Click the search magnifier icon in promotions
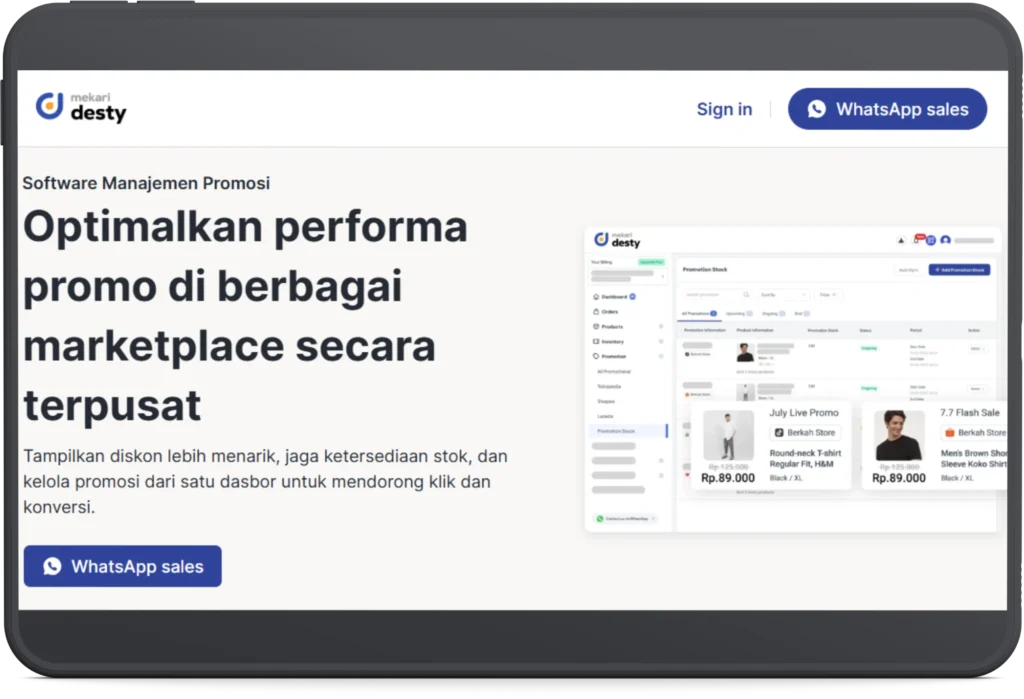 click(745, 295)
